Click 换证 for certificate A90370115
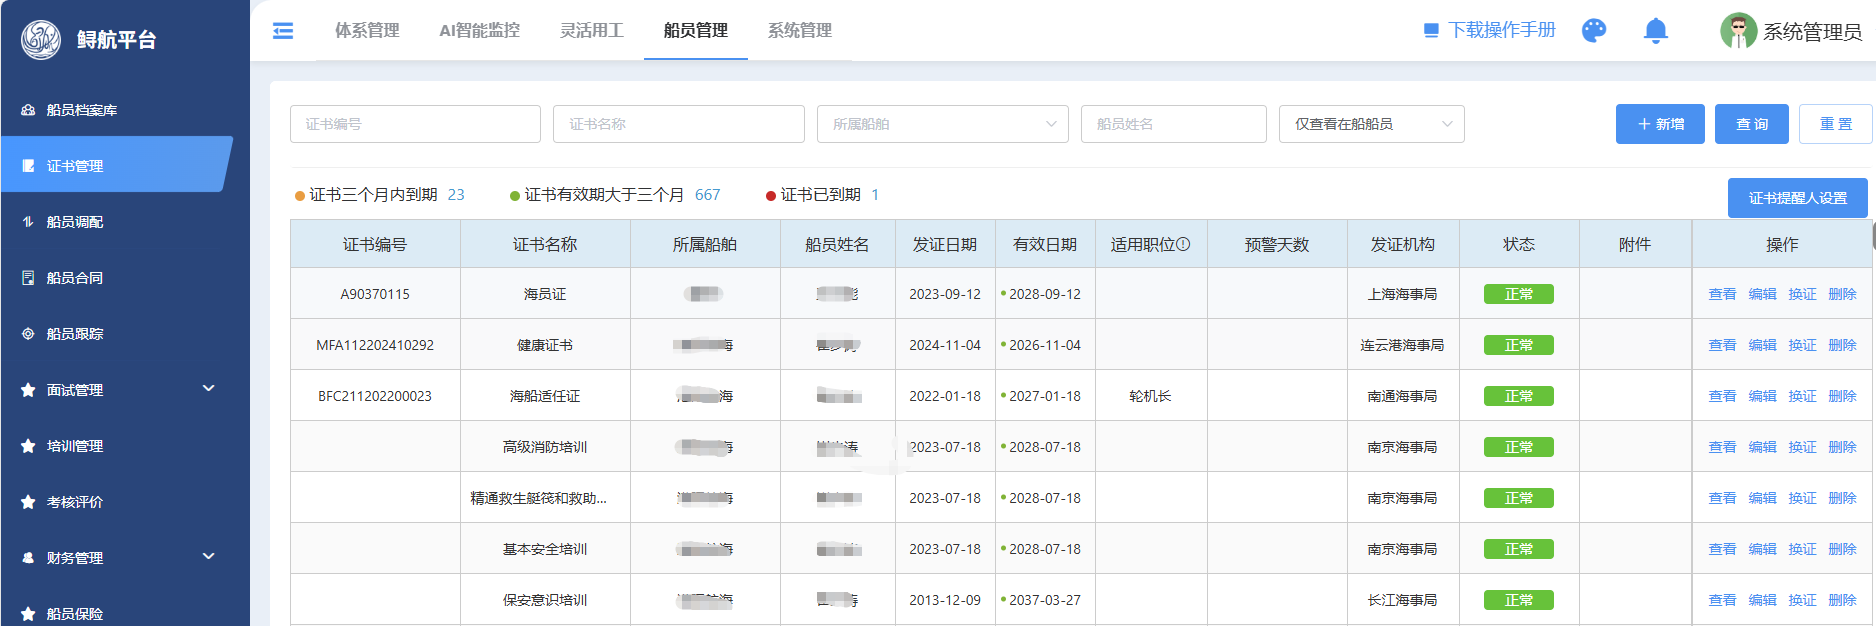 click(x=1802, y=294)
